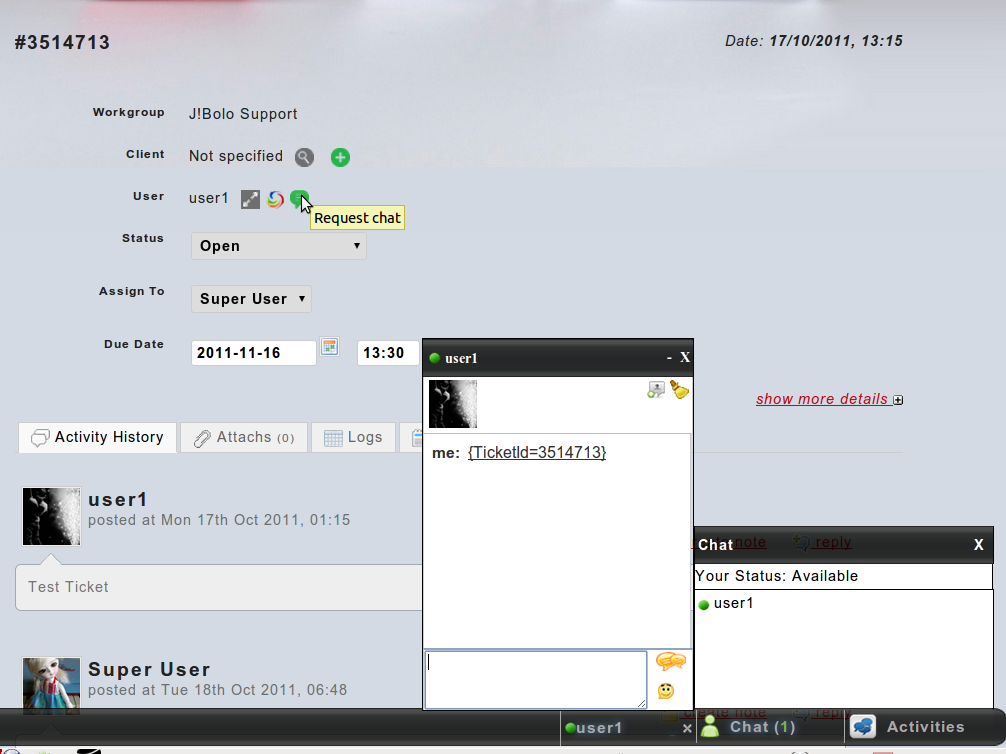The height and width of the screenshot is (754, 1006).
Task: Click the colorful swirl icon beside user1
Action: 275,199
